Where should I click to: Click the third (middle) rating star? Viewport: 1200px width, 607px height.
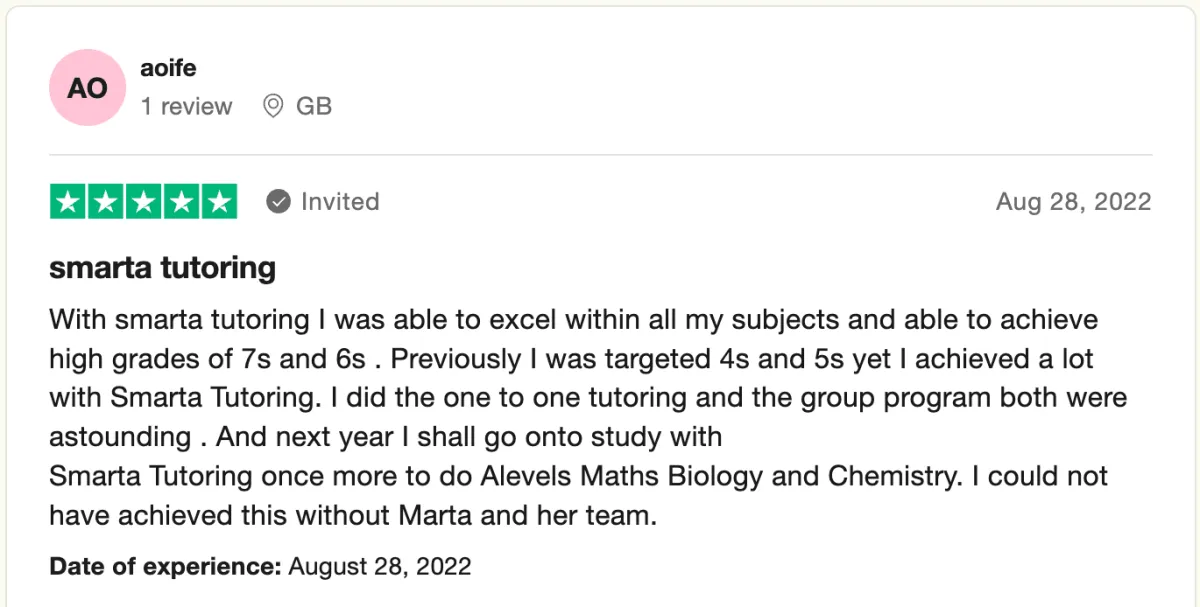click(x=143, y=202)
